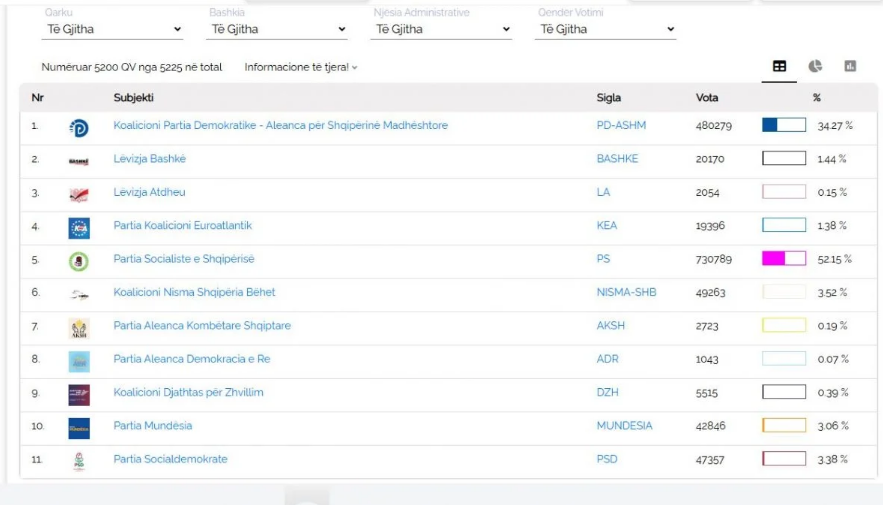Image resolution: width=883 pixels, height=505 pixels.
Task: Switch to pie chart view icon
Action: click(815, 66)
